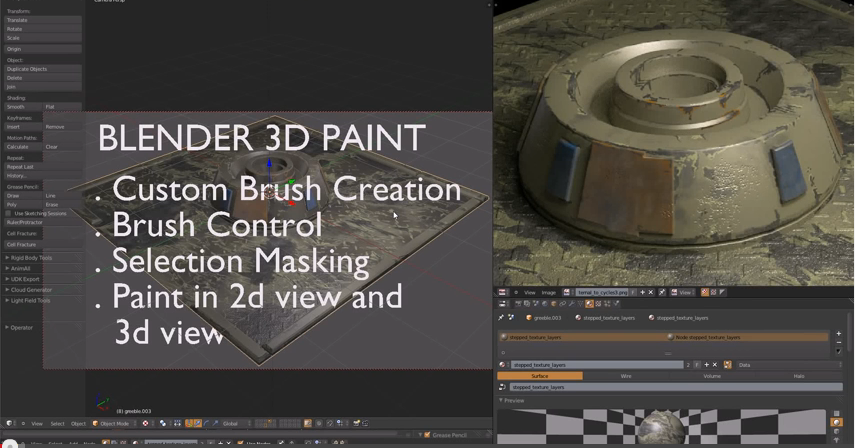
Task: Open the Constraints chain tab icon
Action: (562, 304)
